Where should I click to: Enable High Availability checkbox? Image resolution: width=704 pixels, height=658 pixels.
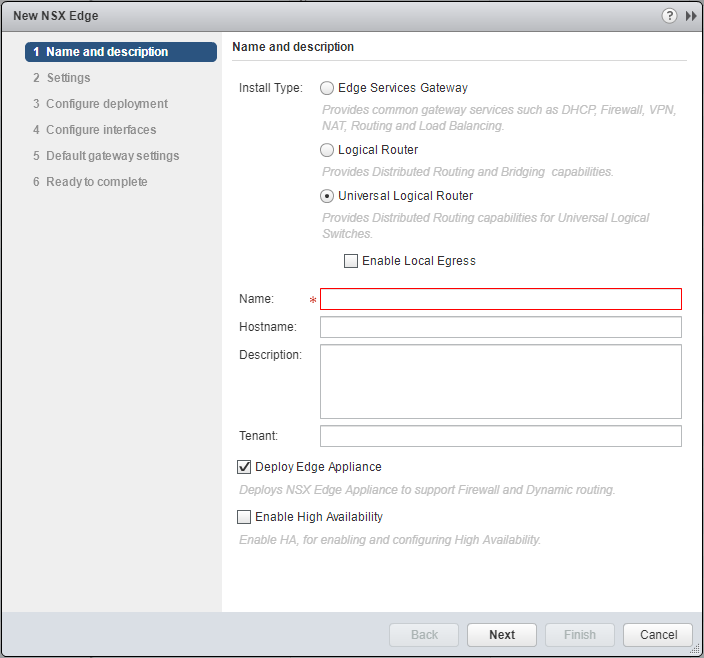tap(244, 517)
